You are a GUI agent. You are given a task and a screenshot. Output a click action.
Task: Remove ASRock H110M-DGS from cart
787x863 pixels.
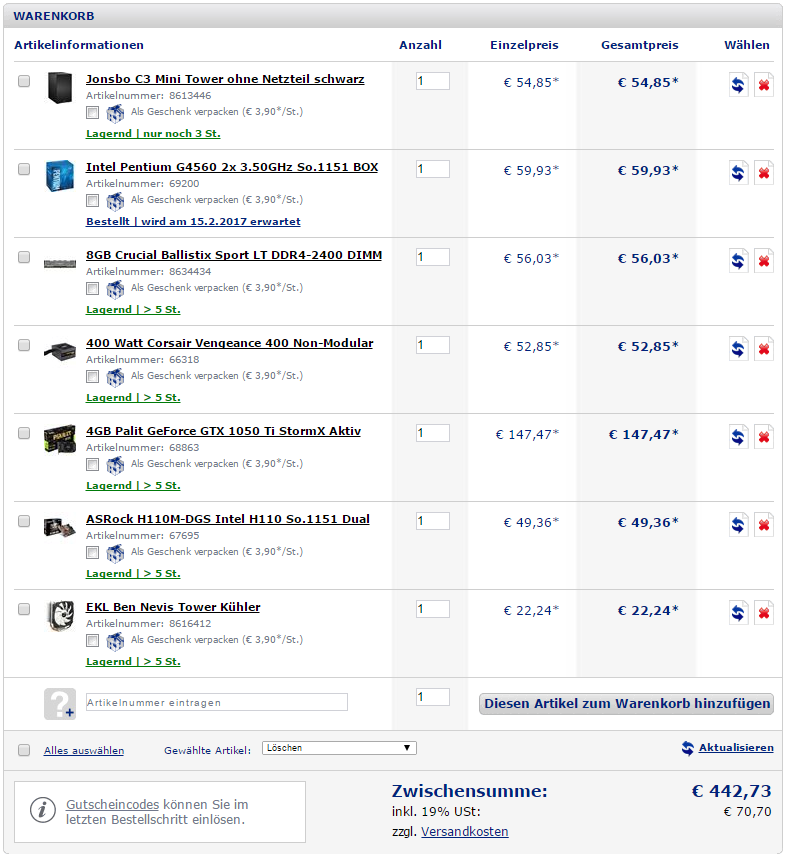pos(764,525)
